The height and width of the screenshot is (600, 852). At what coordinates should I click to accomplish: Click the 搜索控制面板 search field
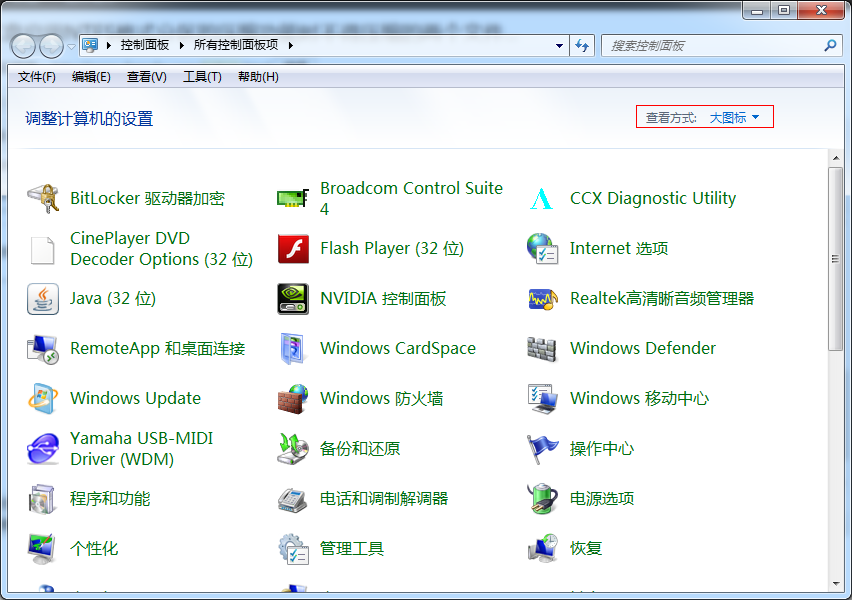coord(712,46)
